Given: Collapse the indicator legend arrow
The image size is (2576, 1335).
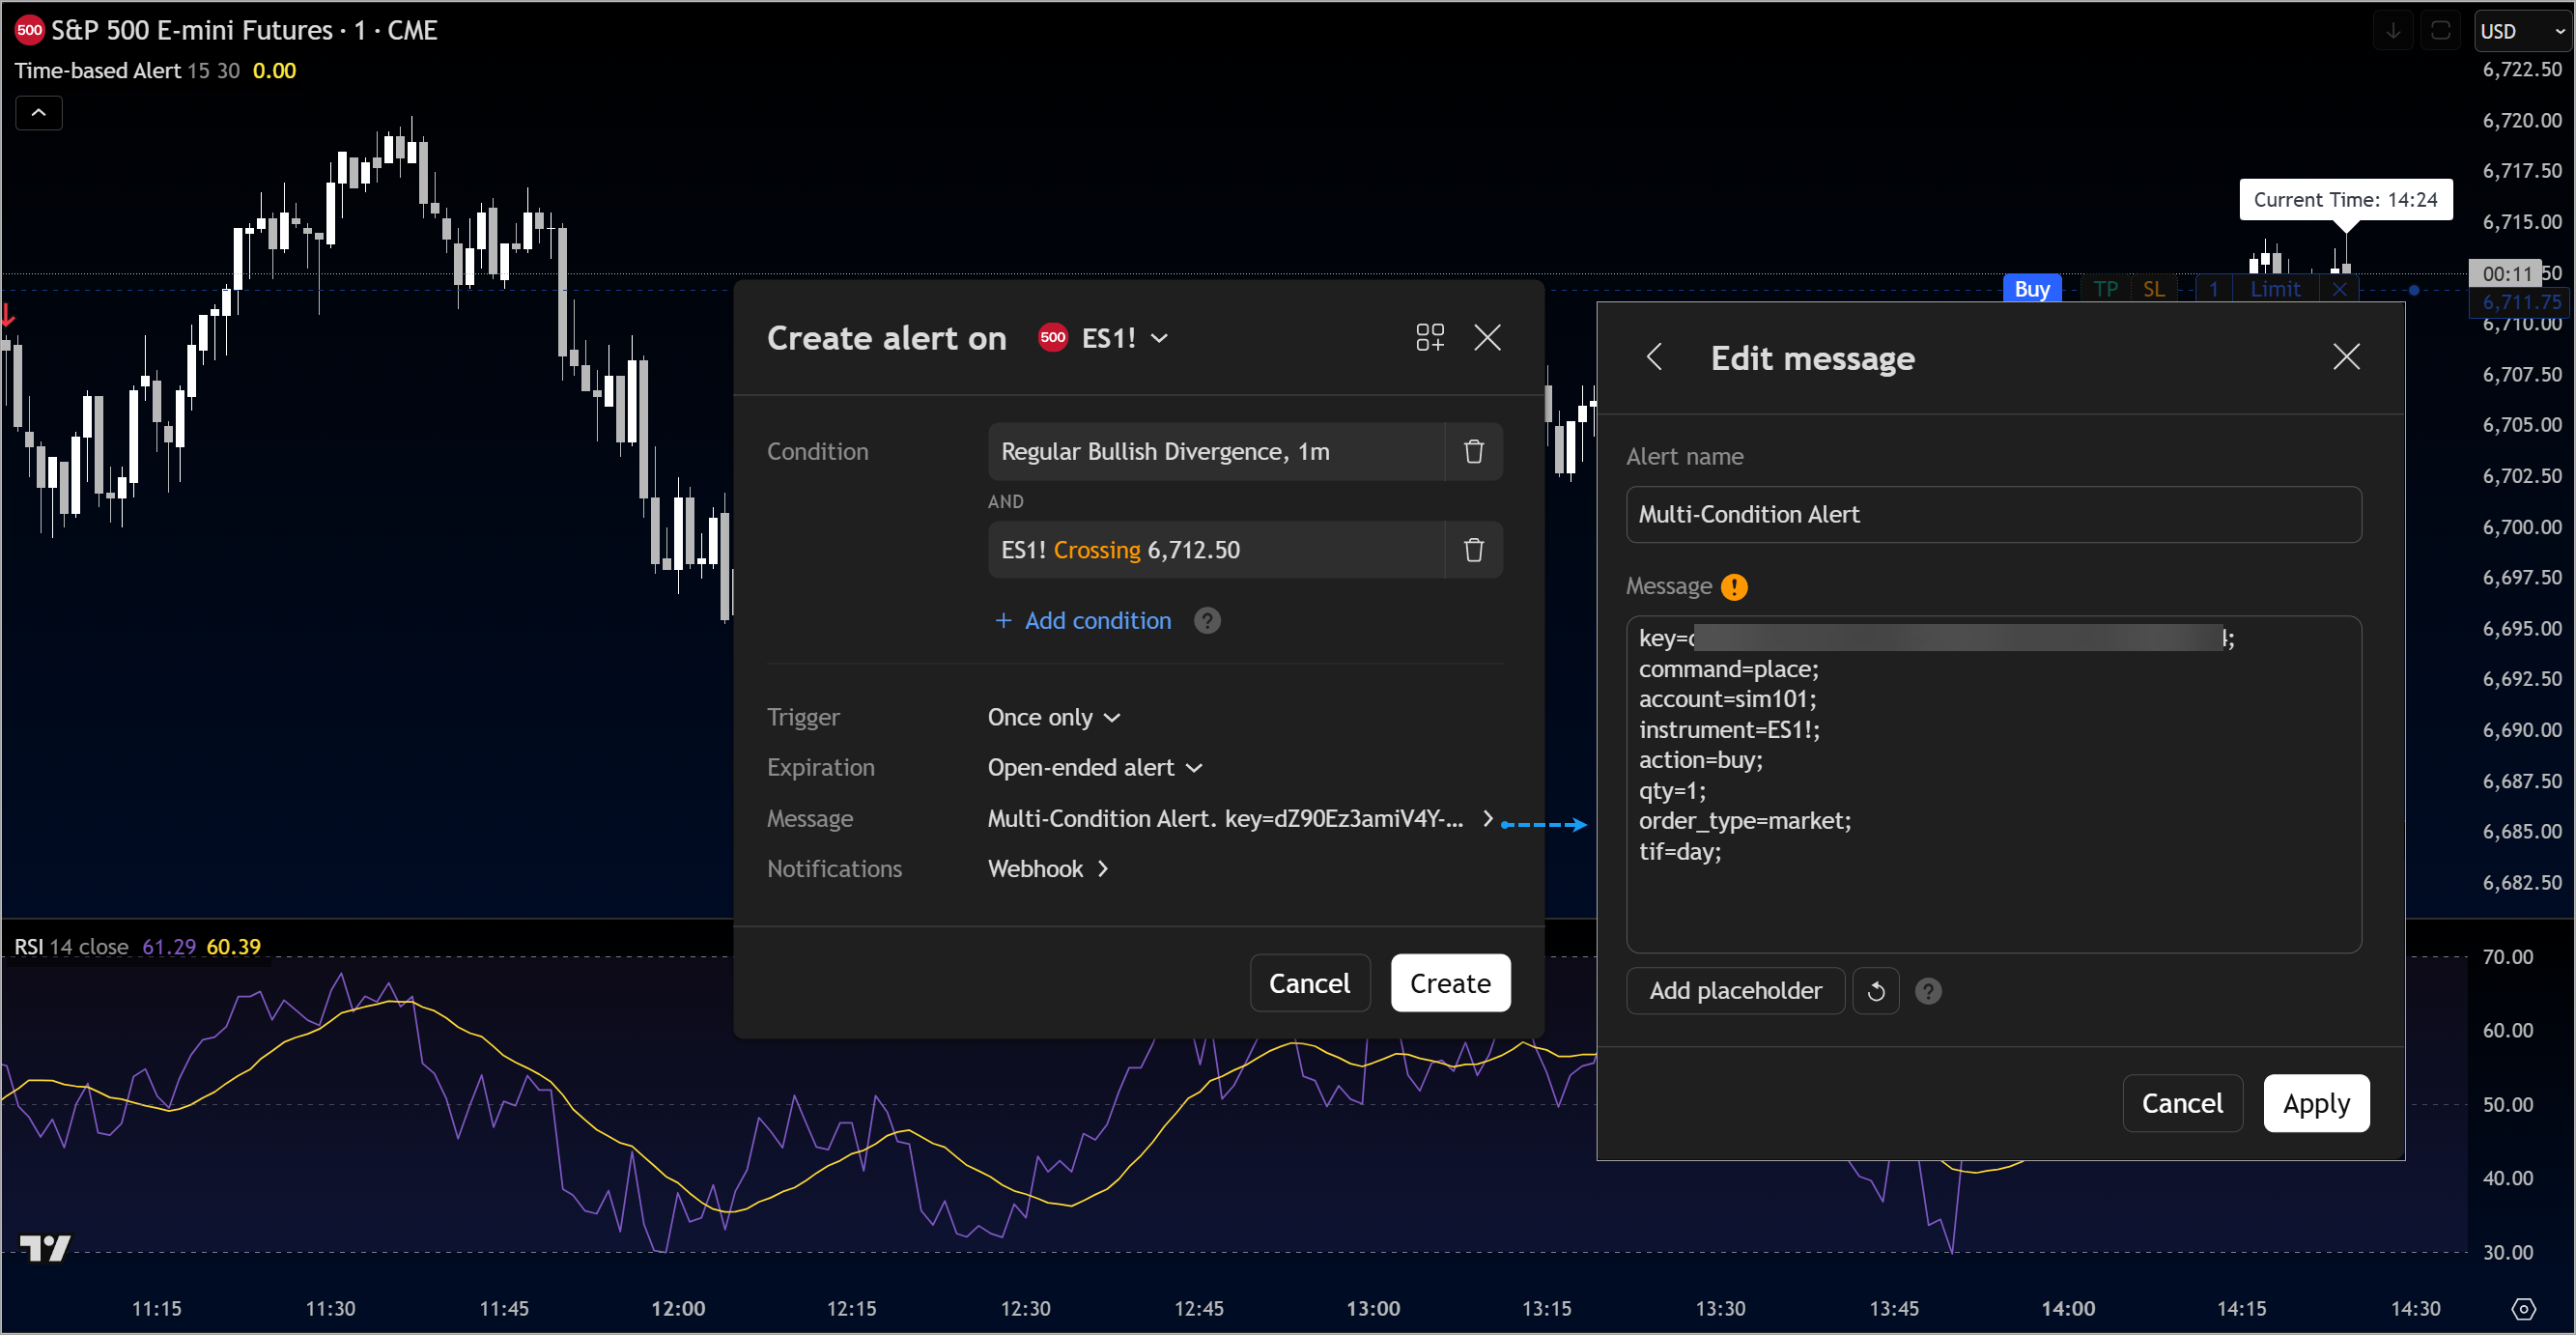Looking at the screenshot, I should point(39,113).
